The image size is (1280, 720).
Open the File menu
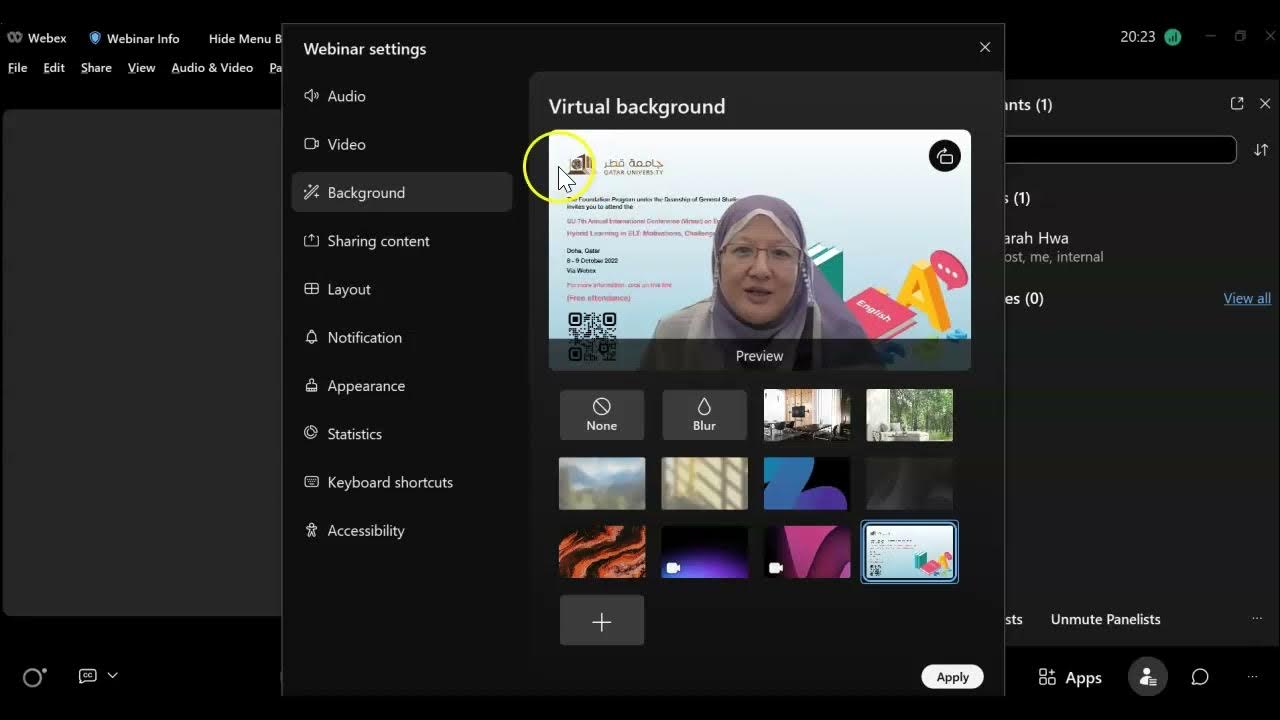pyautogui.click(x=18, y=68)
